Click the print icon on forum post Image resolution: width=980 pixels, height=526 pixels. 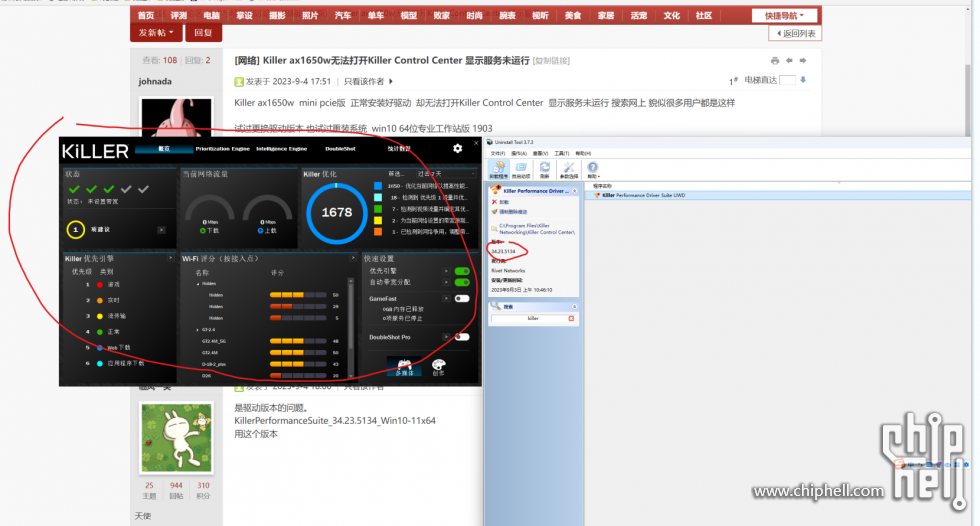pyautogui.click(x=775, y=61)
